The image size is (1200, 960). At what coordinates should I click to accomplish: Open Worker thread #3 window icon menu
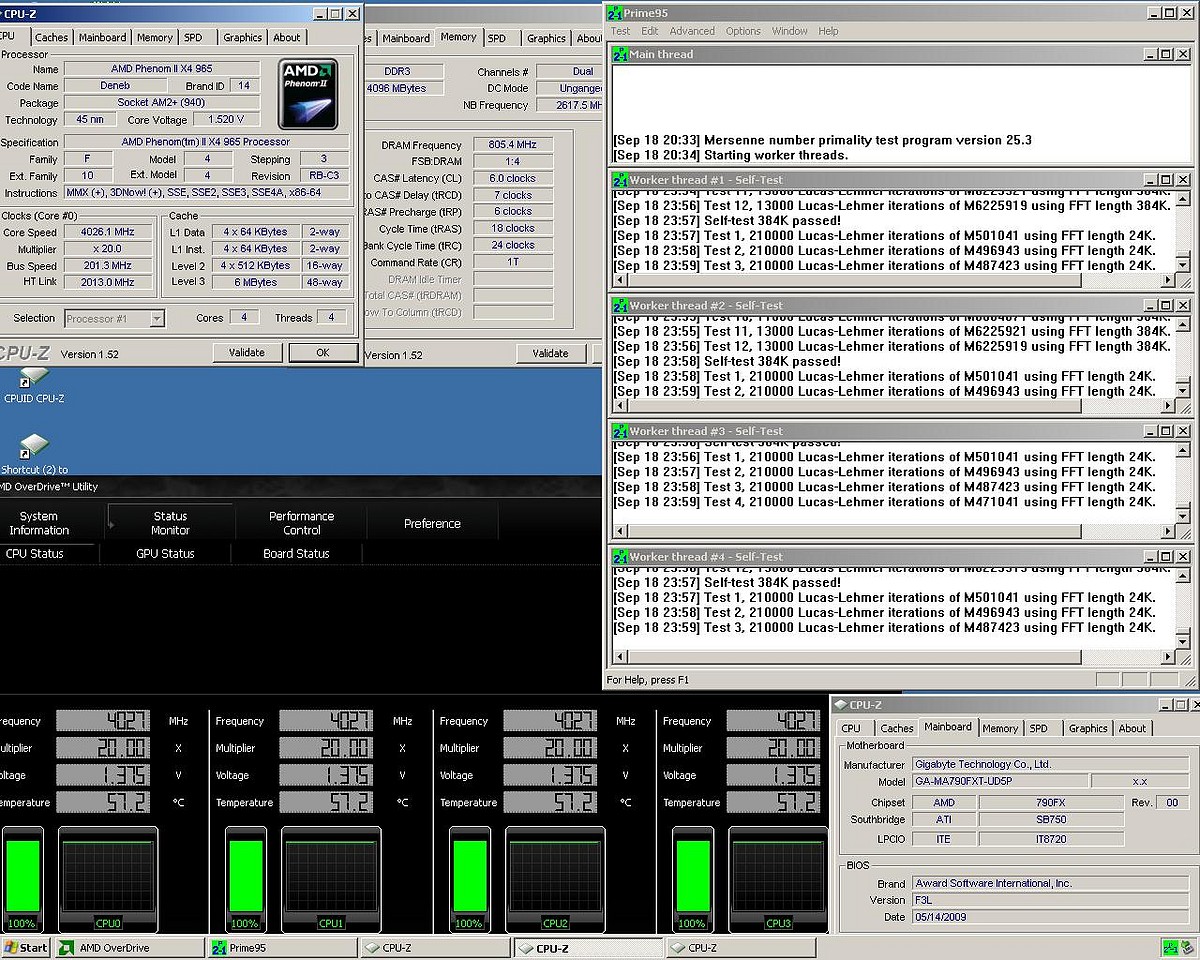click(620, 431)
